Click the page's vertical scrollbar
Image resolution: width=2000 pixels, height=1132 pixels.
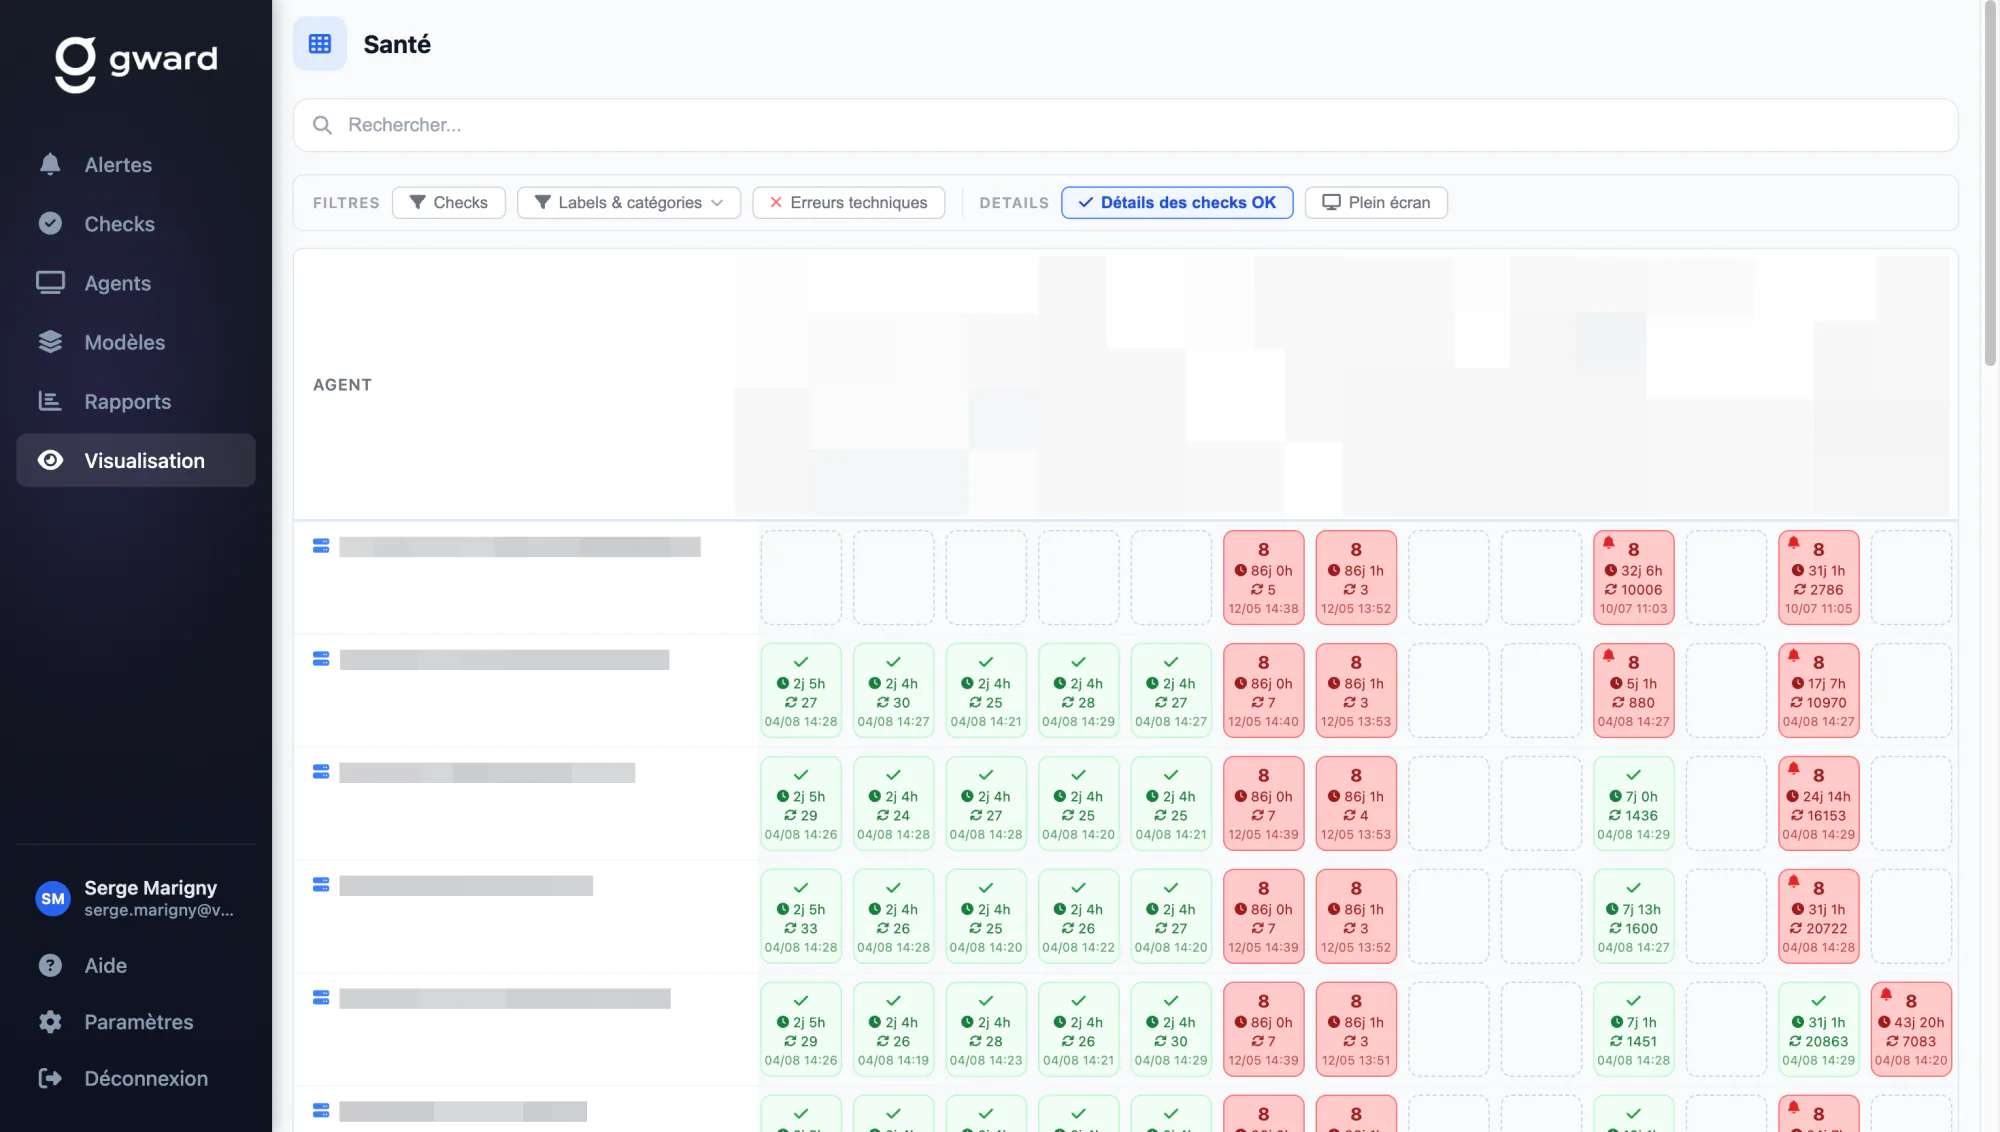pyautogui.click(x=1989, y=185)
